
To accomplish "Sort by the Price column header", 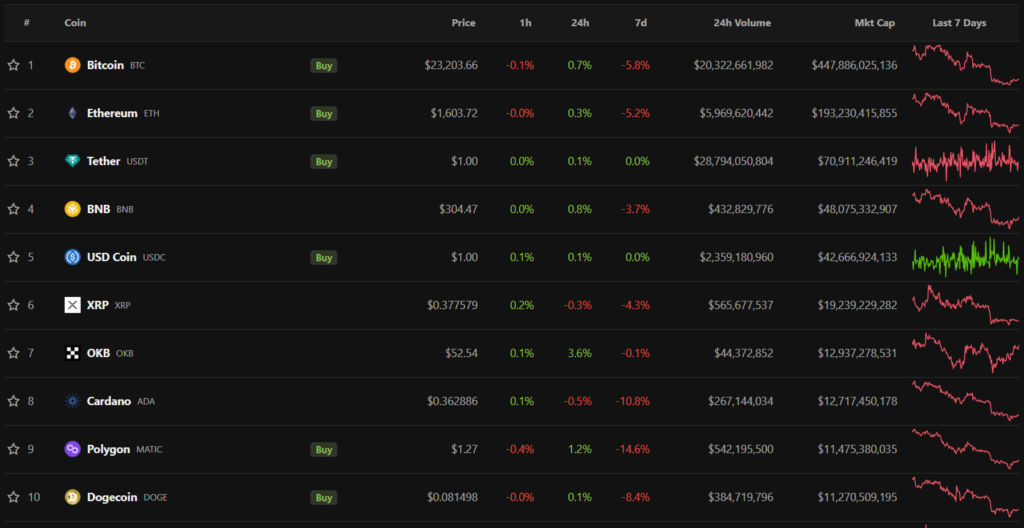I will (464, 23).
